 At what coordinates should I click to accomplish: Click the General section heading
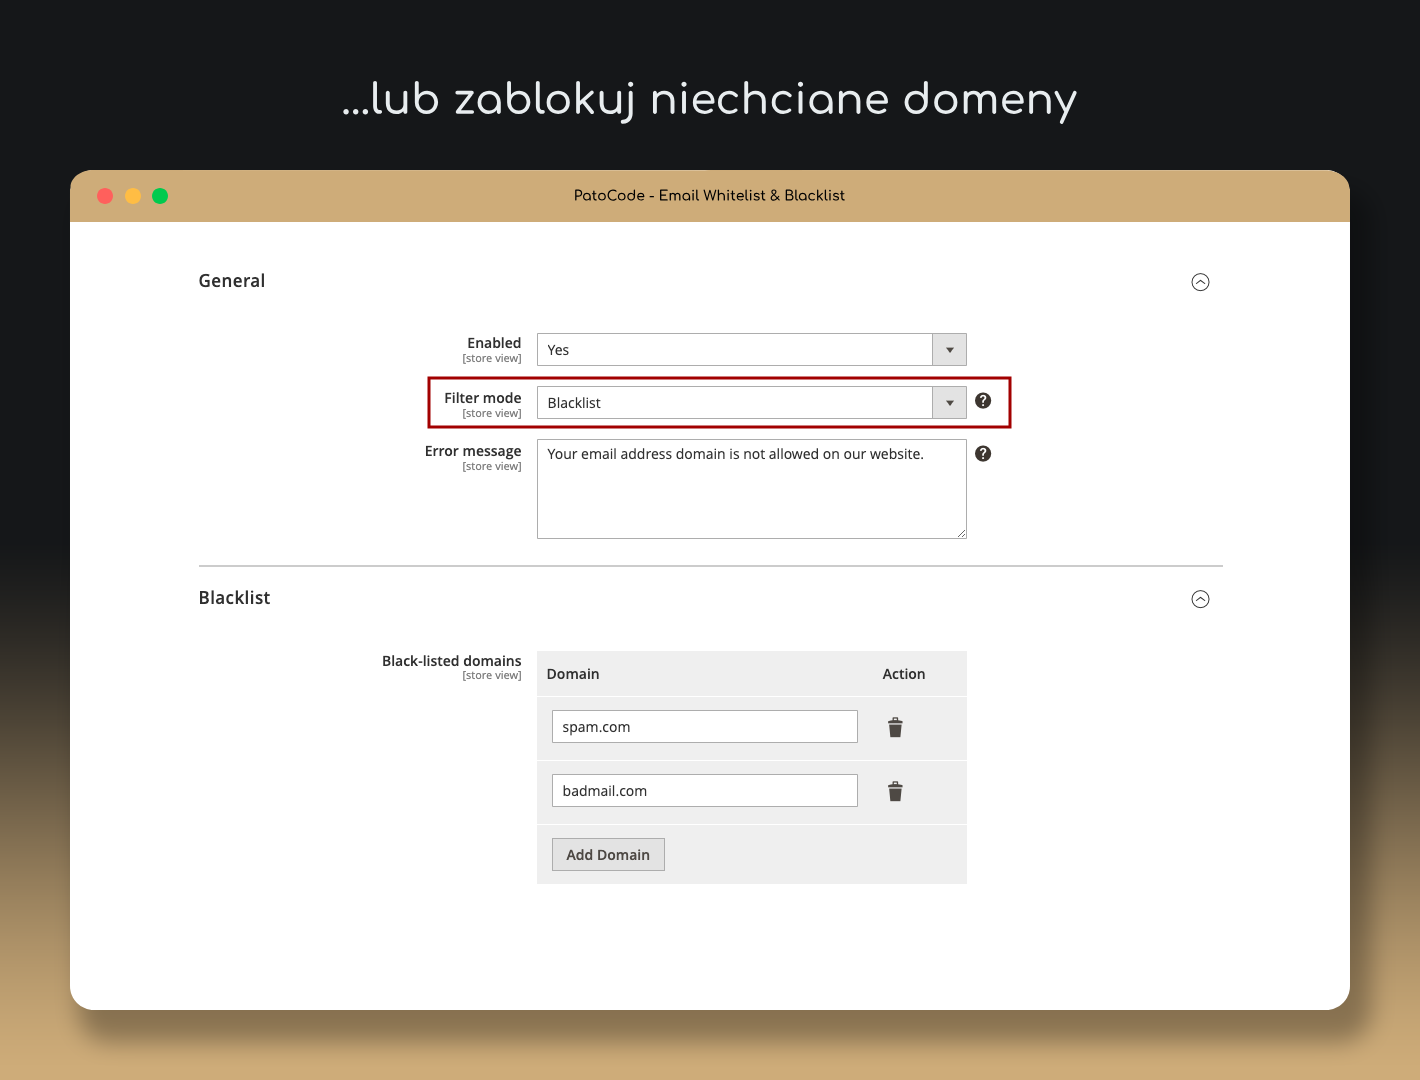click(x=232, y=281)
